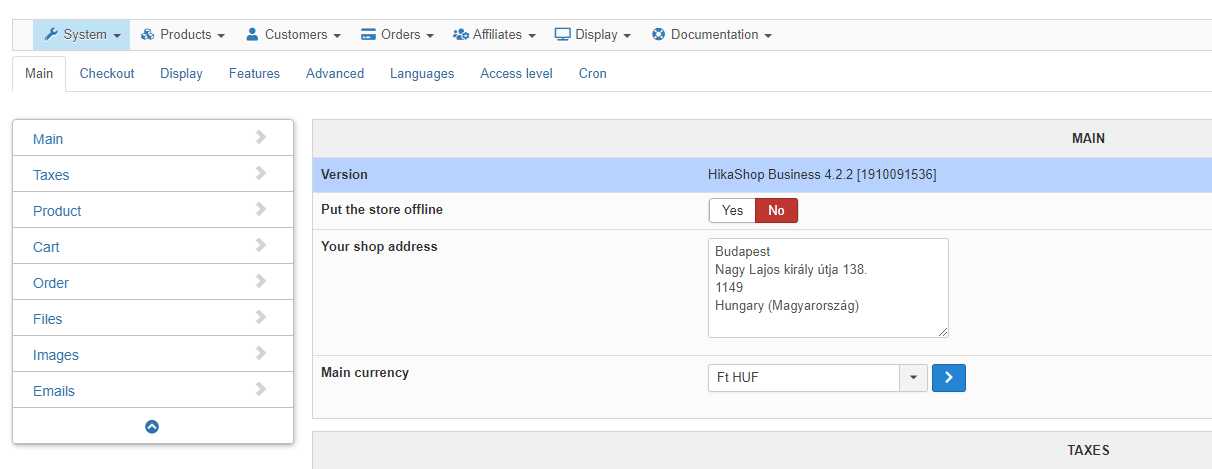
Task: Click the chevron arrow in Main row
Action: (x=261, y=137)
